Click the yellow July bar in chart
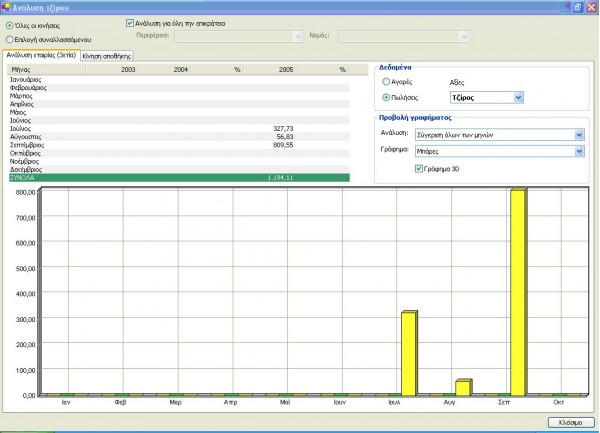 [409, 353]
